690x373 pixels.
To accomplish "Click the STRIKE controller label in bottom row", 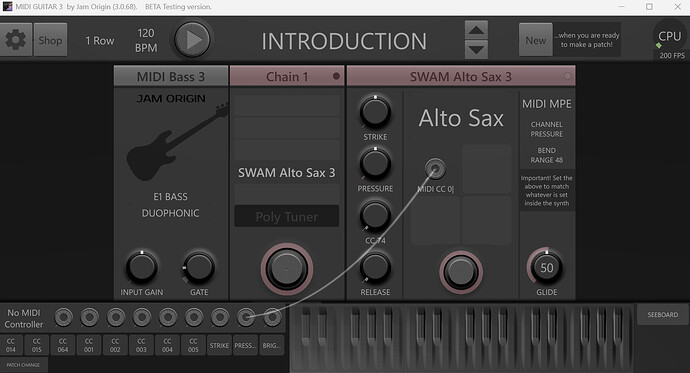I will pyautogui.click(x=219, y=345).
